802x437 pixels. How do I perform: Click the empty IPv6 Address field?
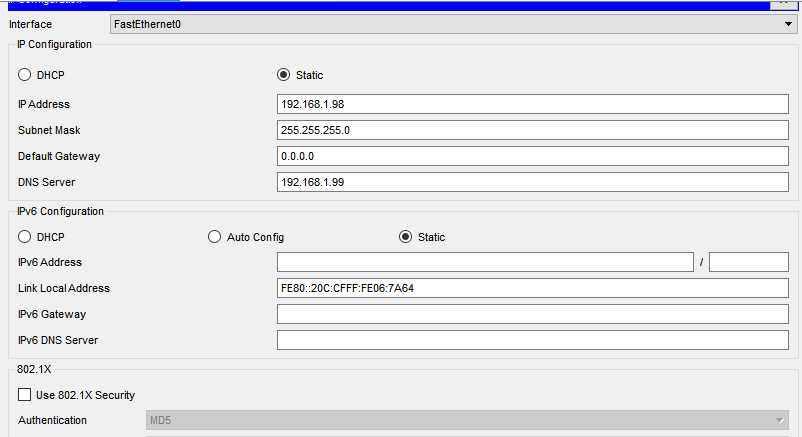pyautogui.click(x=485, y=262)
